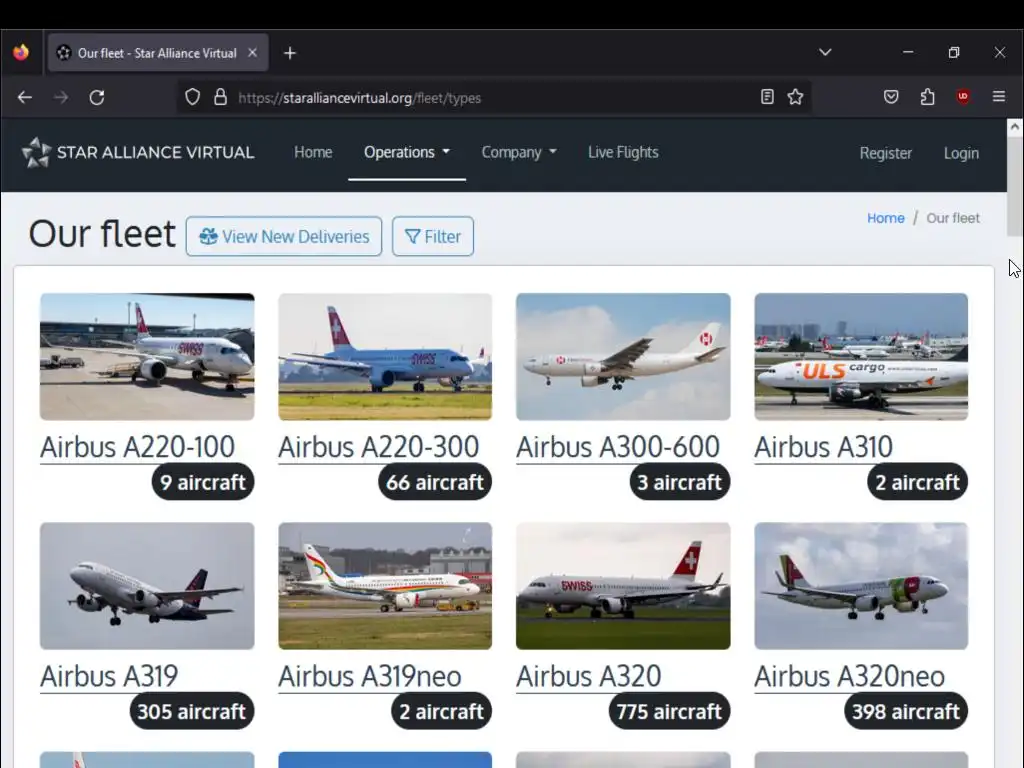Select the Our fleet browser tab
The width and height of the screenshot is (1024, 768).
click(157, 53)
